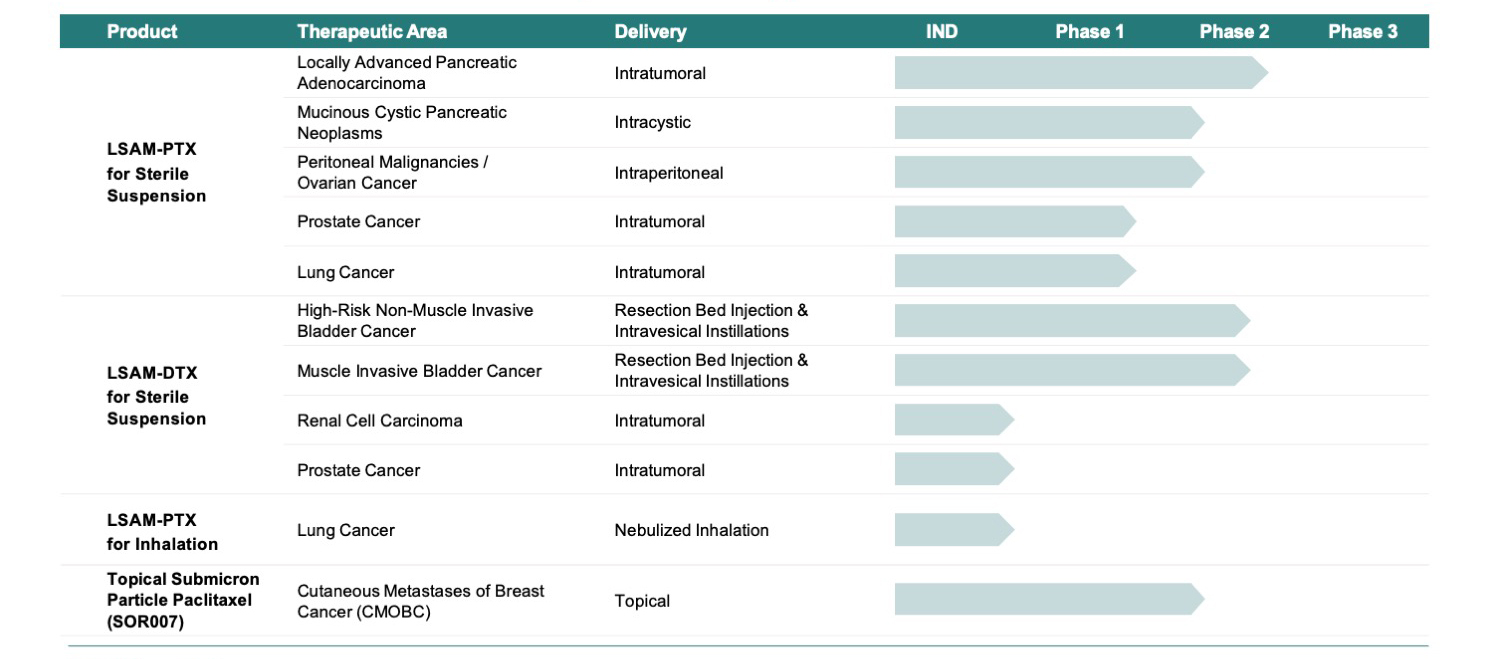Select Muscle Invasive Bladder Cancer
Image resolution: width=1500 pixels, height=659 pixels.
(419, 371)
